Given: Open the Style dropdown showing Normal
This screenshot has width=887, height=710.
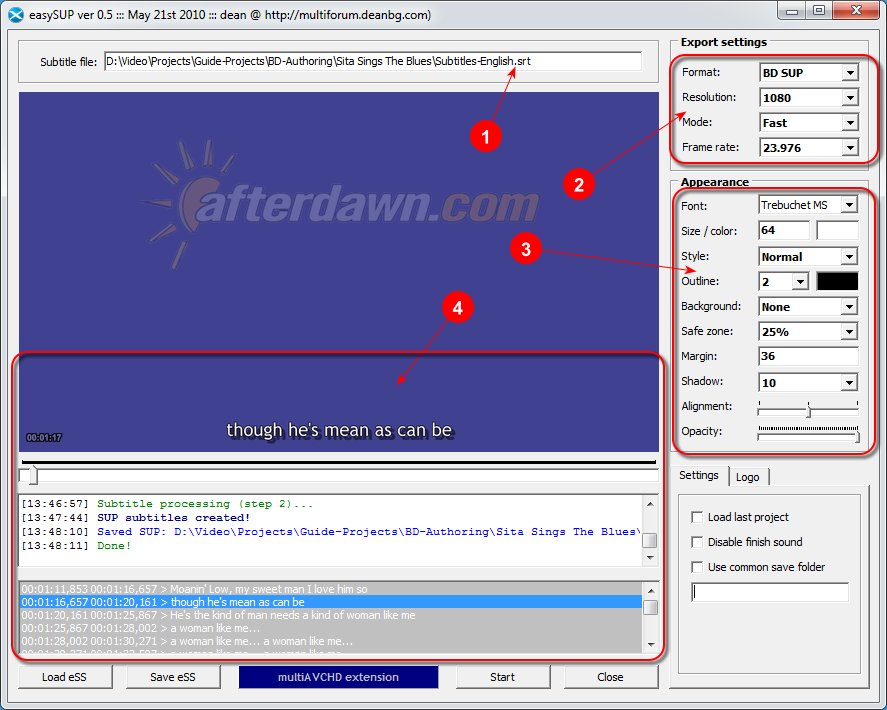Looking at the screenshot, I should (808, 257).
